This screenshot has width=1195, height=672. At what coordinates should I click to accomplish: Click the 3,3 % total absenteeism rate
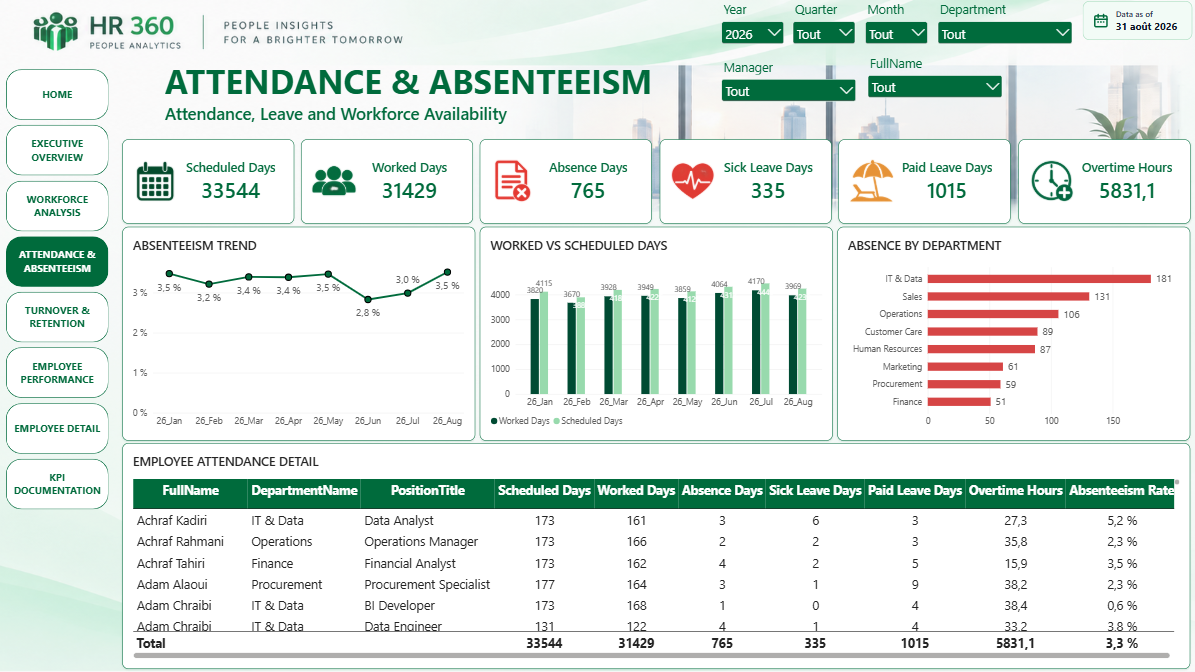click(1122, 643)
